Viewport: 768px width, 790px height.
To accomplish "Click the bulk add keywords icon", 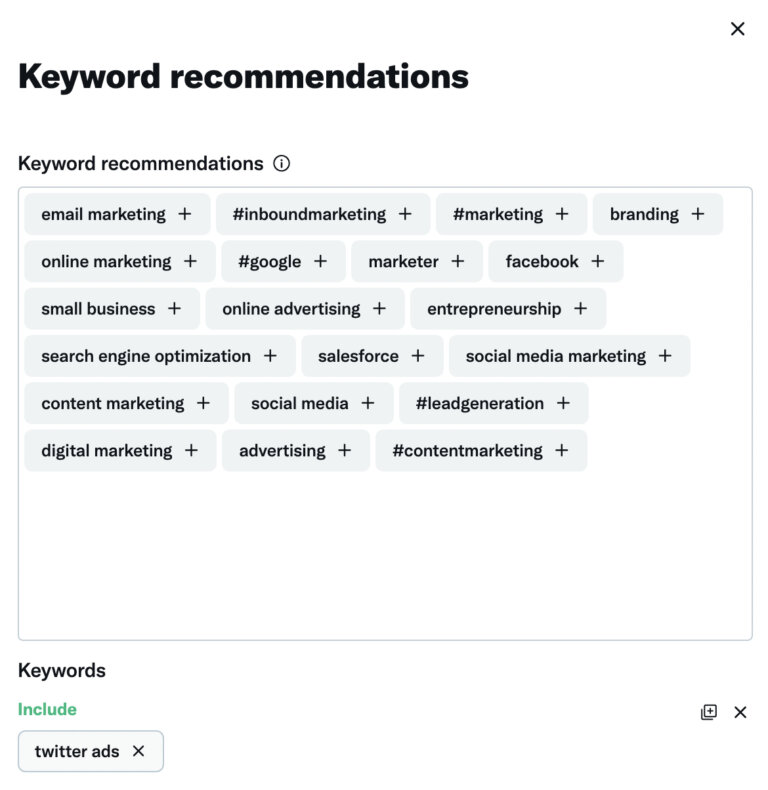I will pos(709,712).
